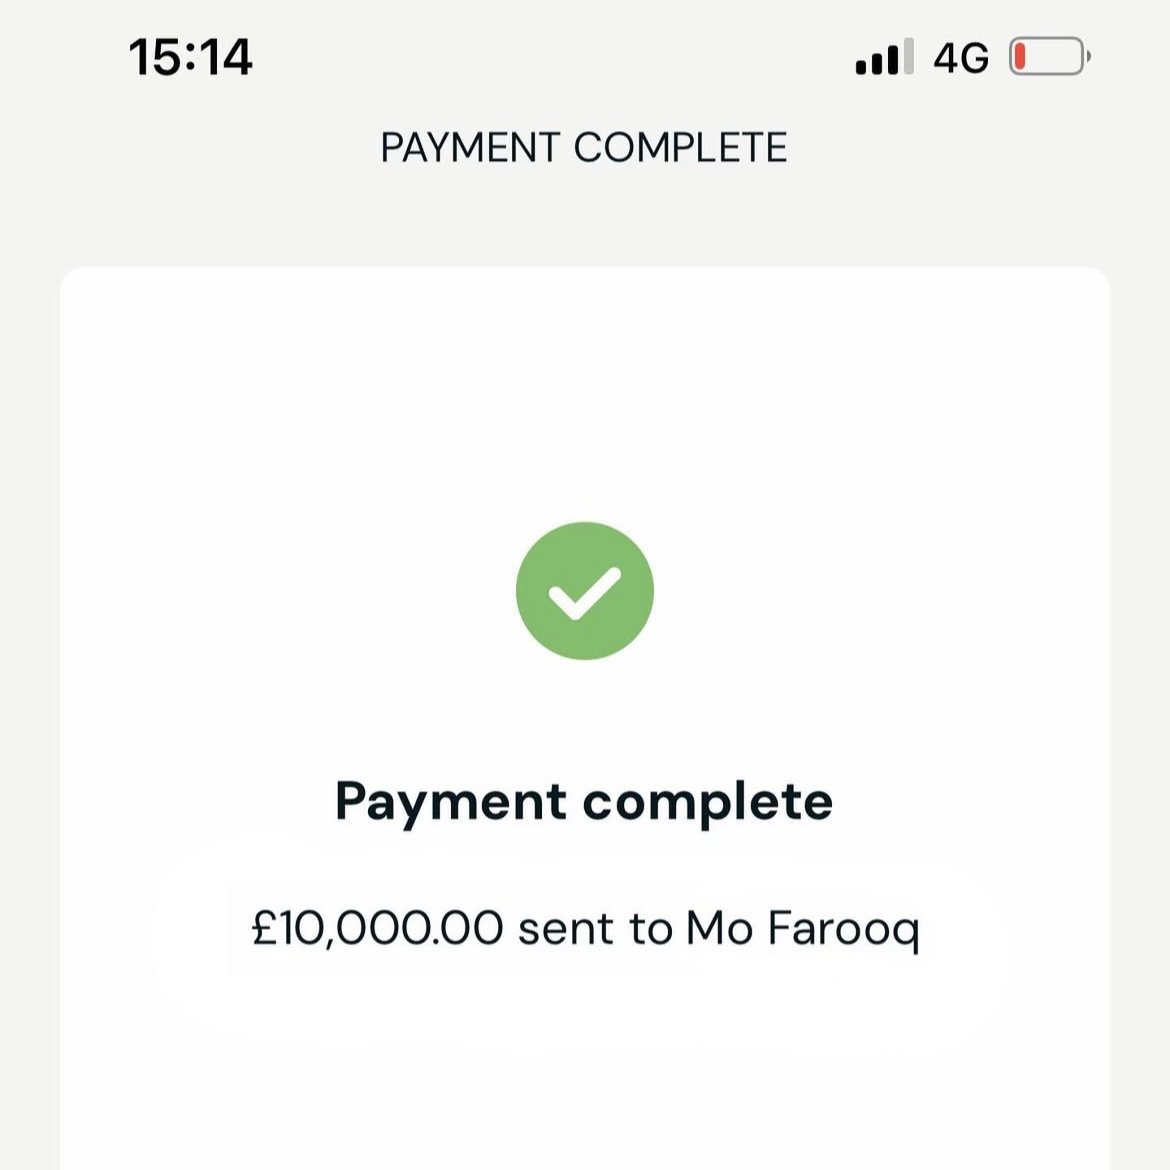Select the word complete in bold heading
The height and width of the screenshot is (1170, 1170).
coord(707,802)
